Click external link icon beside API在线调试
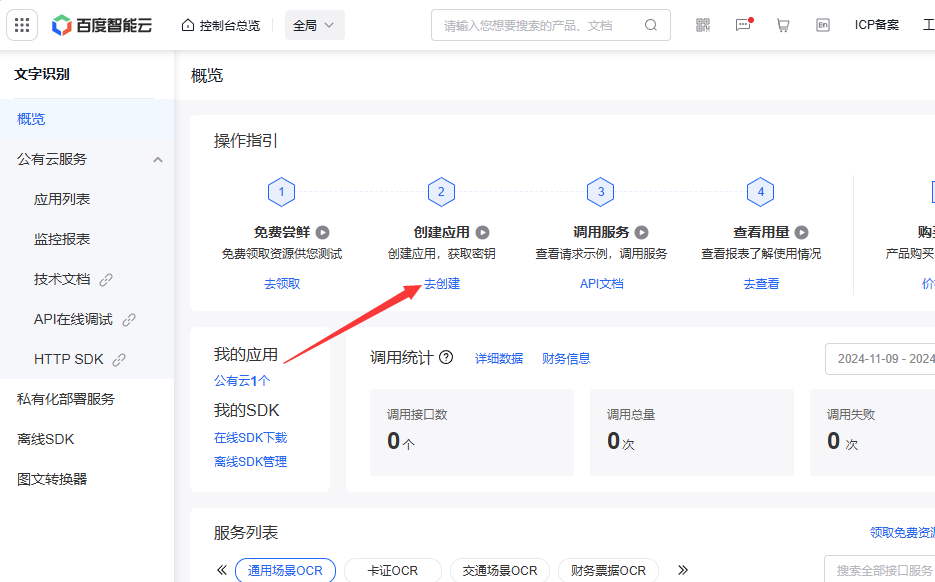This screenshot has width=935, height=582. 129,320
